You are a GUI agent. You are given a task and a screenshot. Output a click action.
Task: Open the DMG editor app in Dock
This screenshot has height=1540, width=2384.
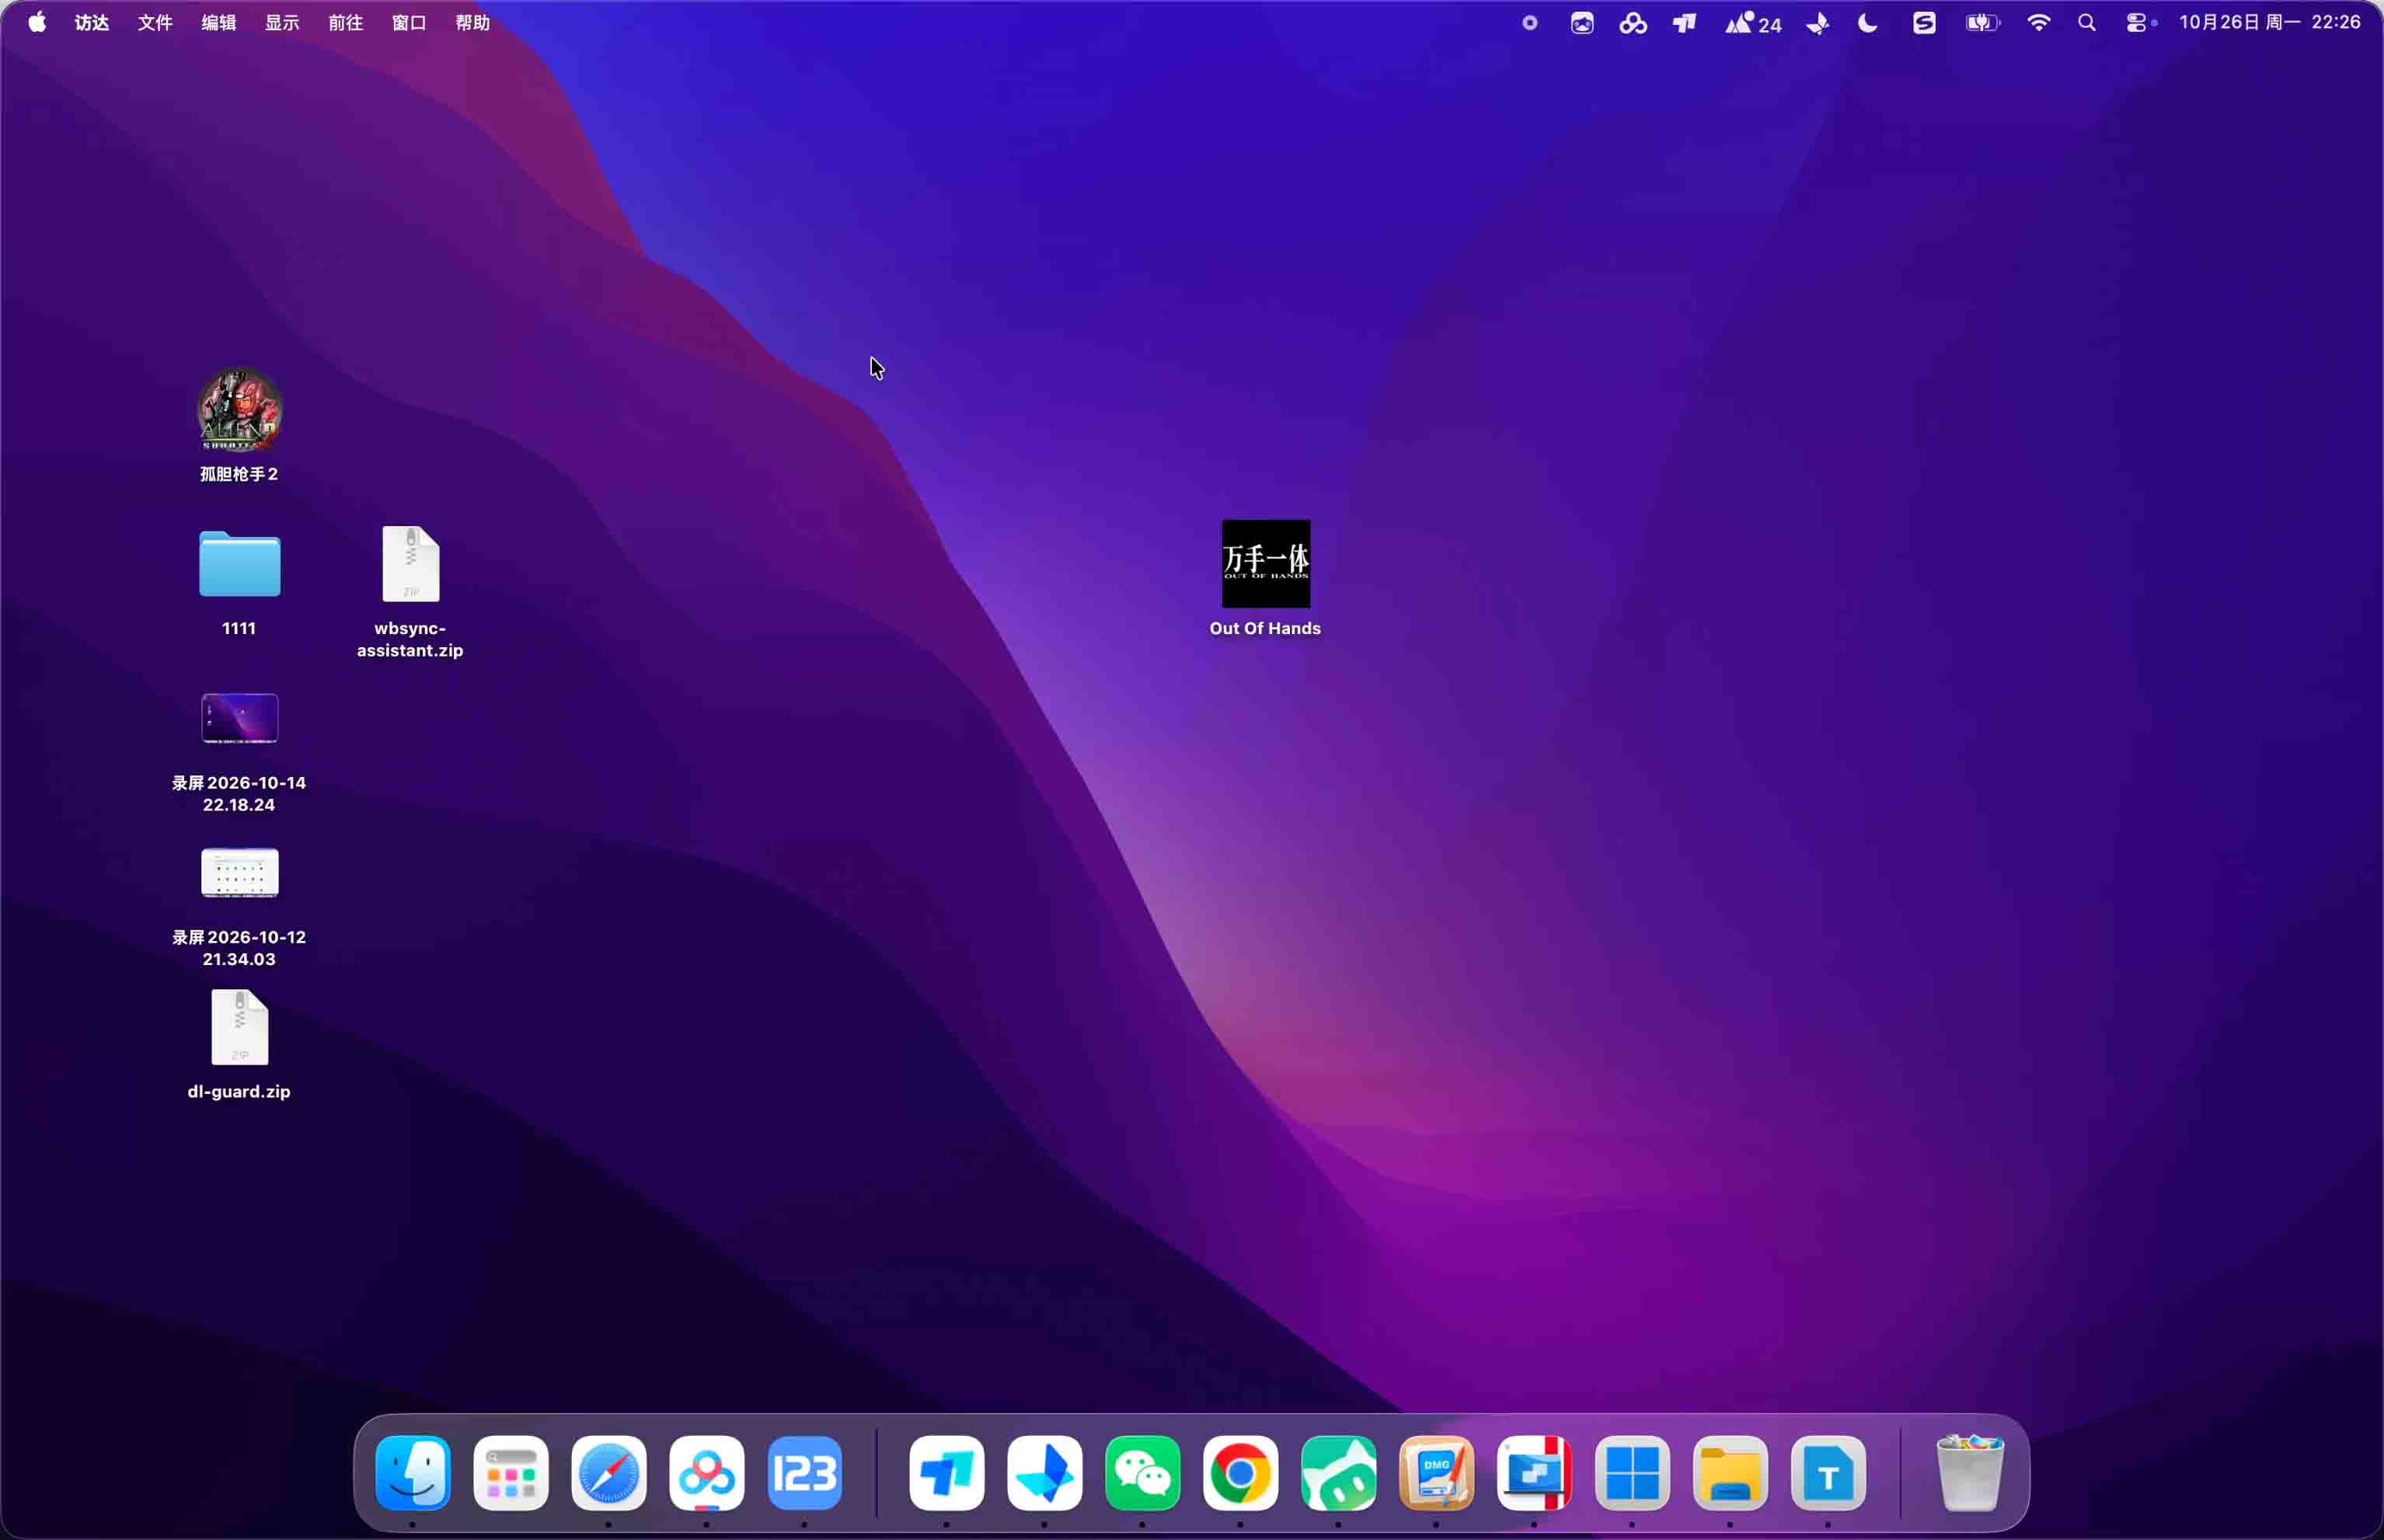point(1436,1473)
